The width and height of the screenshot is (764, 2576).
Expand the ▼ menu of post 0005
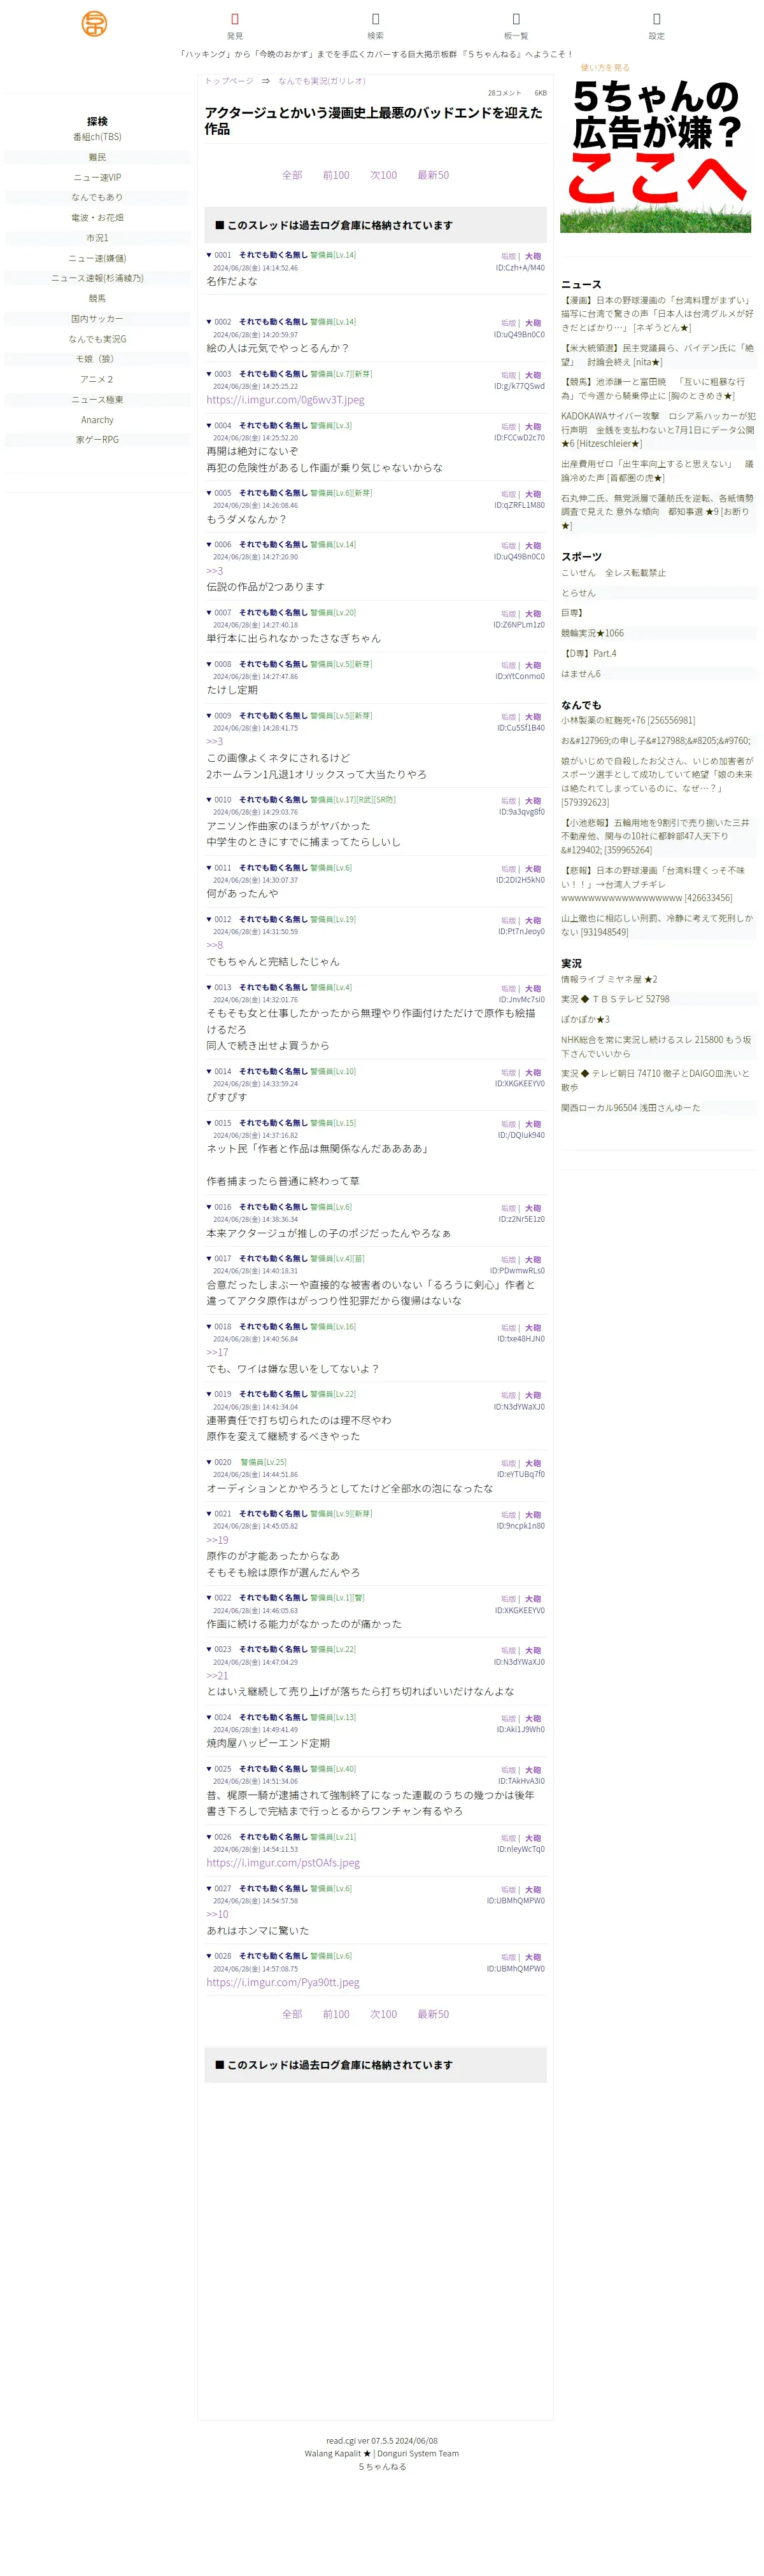click(x=209, y=493)
